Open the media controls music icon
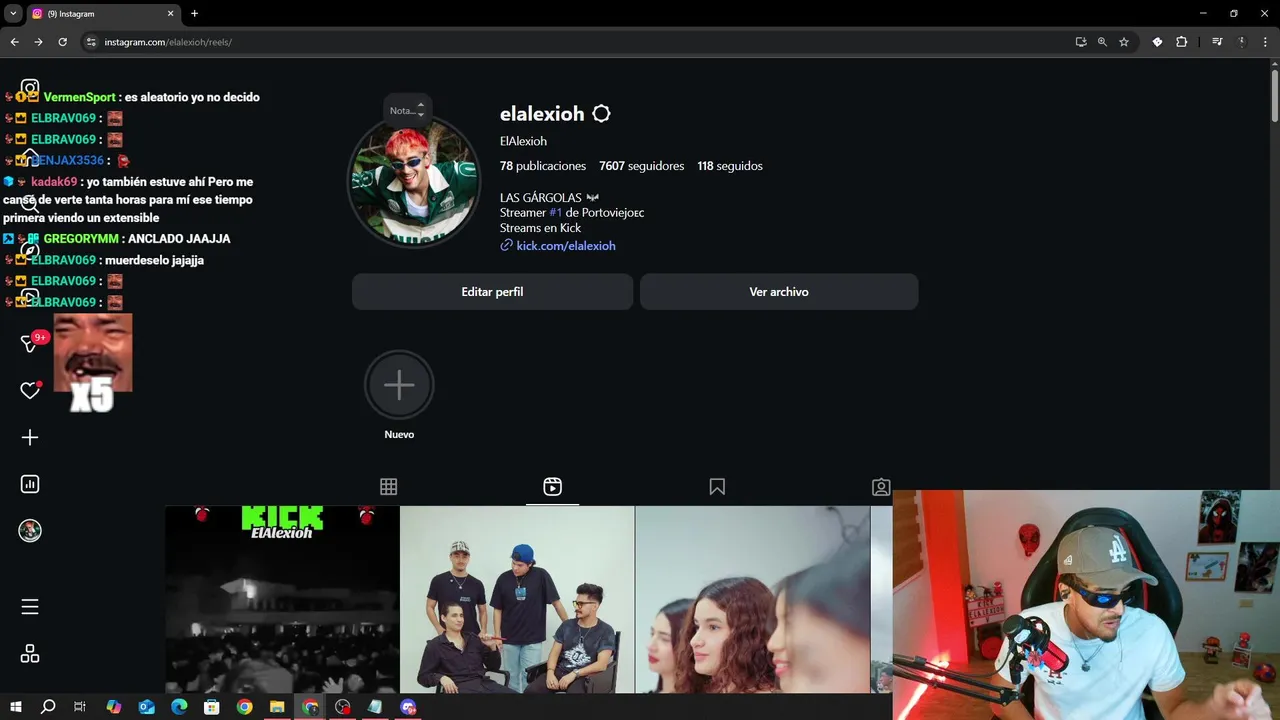This screenshot has height=720, width=1280. click(1217, 42)
